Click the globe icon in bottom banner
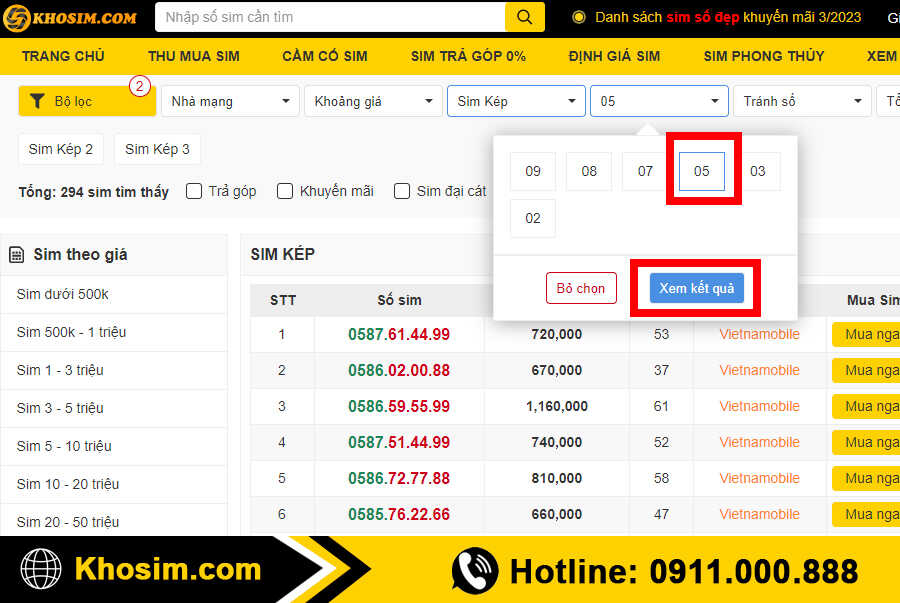 pos(41,570)
